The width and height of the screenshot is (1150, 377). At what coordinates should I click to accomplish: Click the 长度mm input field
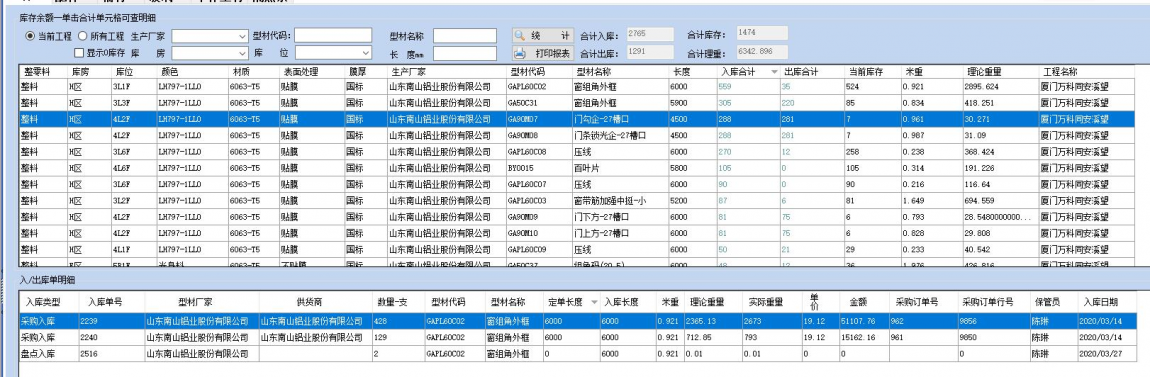click(465, 53)
